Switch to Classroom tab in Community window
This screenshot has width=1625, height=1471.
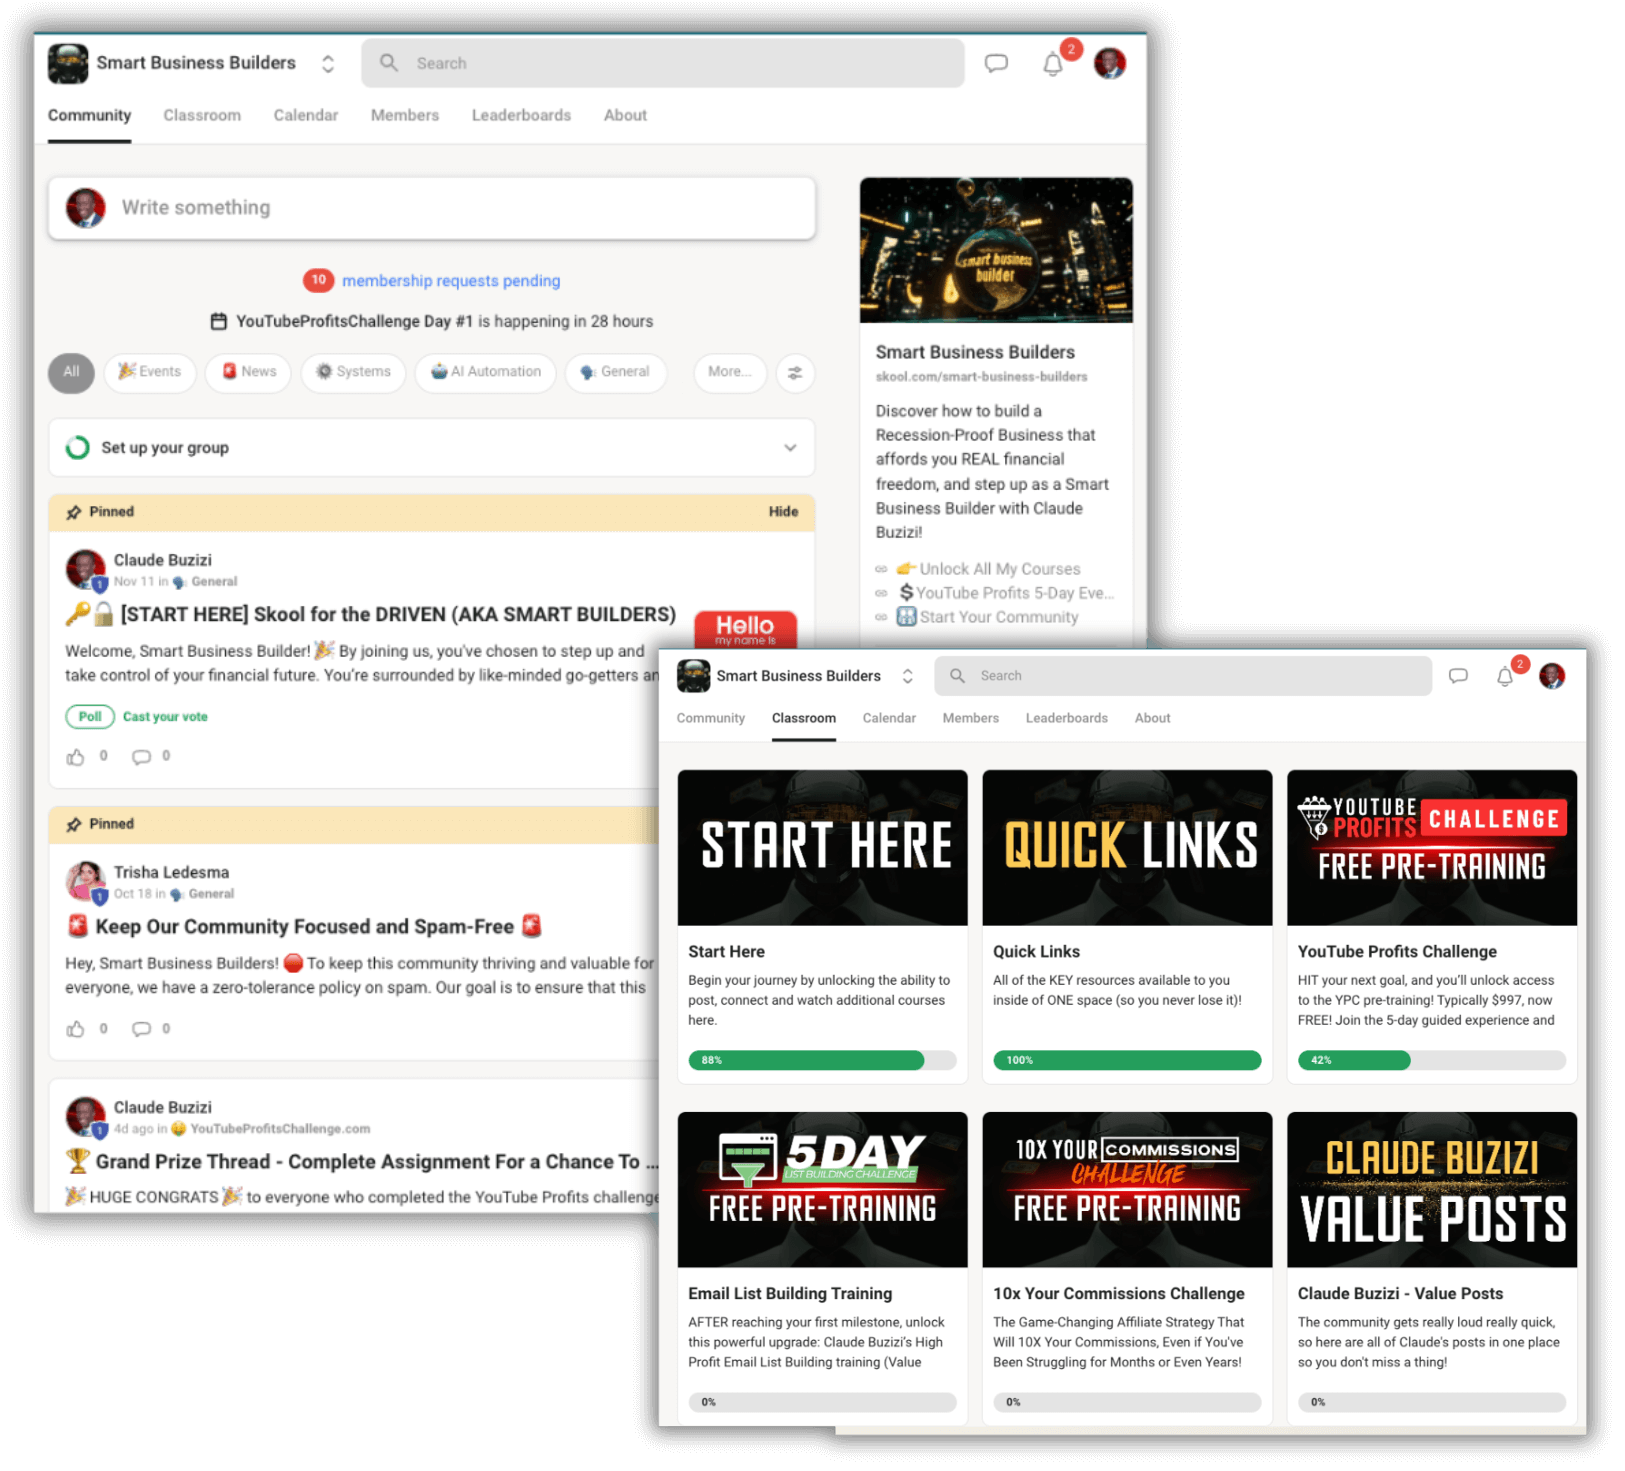coord(202,116)
